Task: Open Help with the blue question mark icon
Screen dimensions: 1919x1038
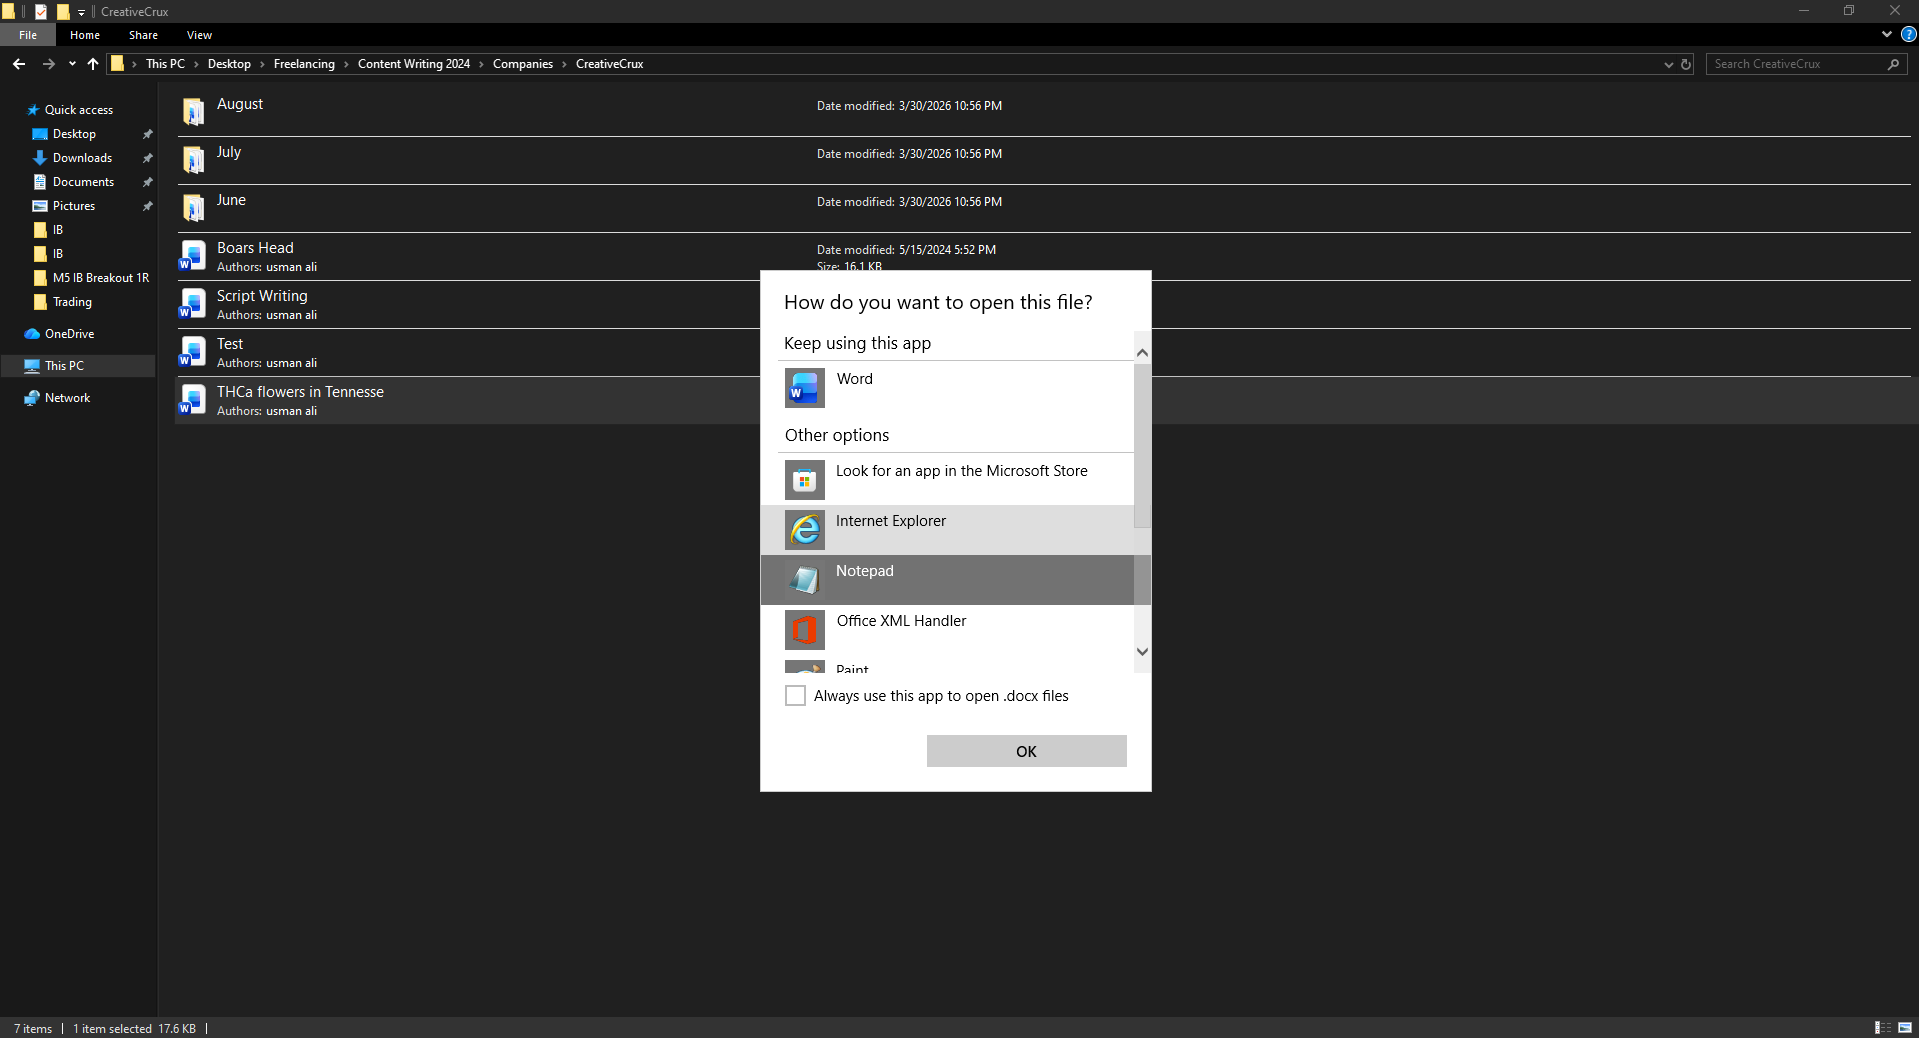Action: (x=1908, y=34)
